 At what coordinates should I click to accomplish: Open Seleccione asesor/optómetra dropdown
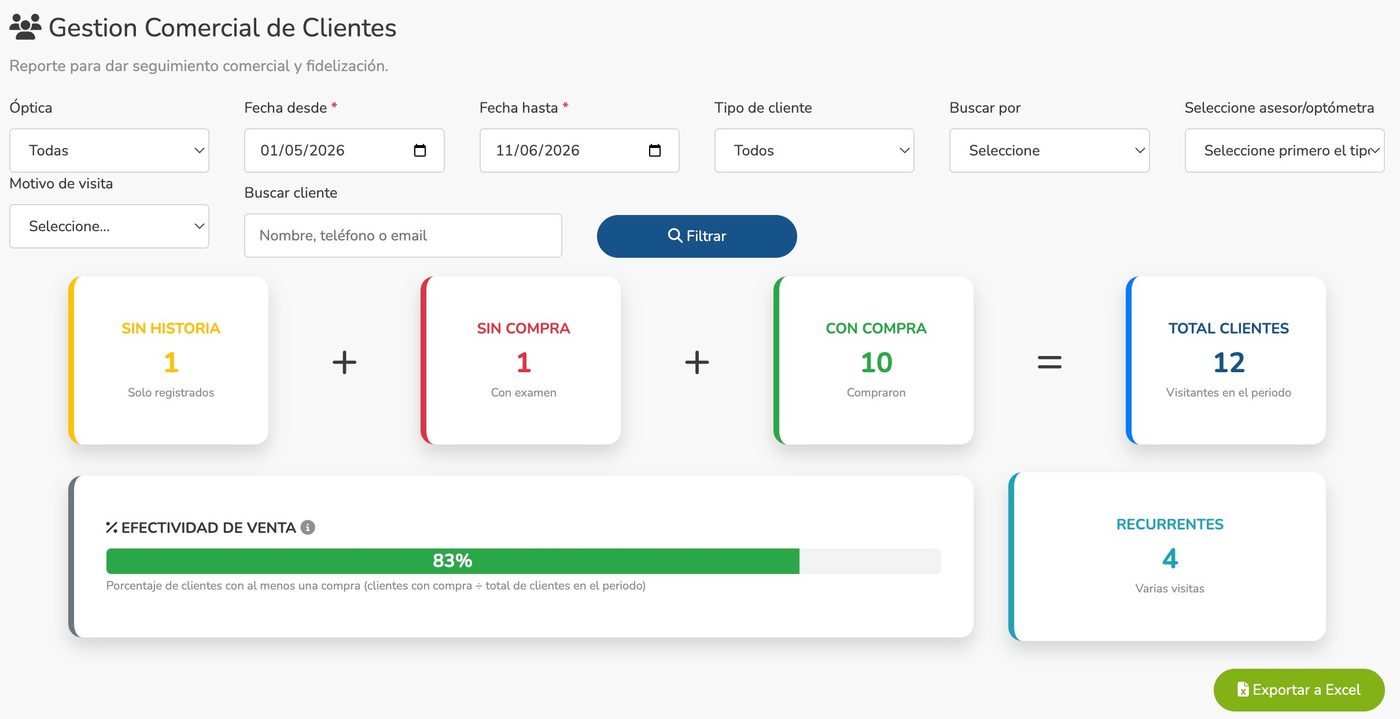pos(1284,150)
